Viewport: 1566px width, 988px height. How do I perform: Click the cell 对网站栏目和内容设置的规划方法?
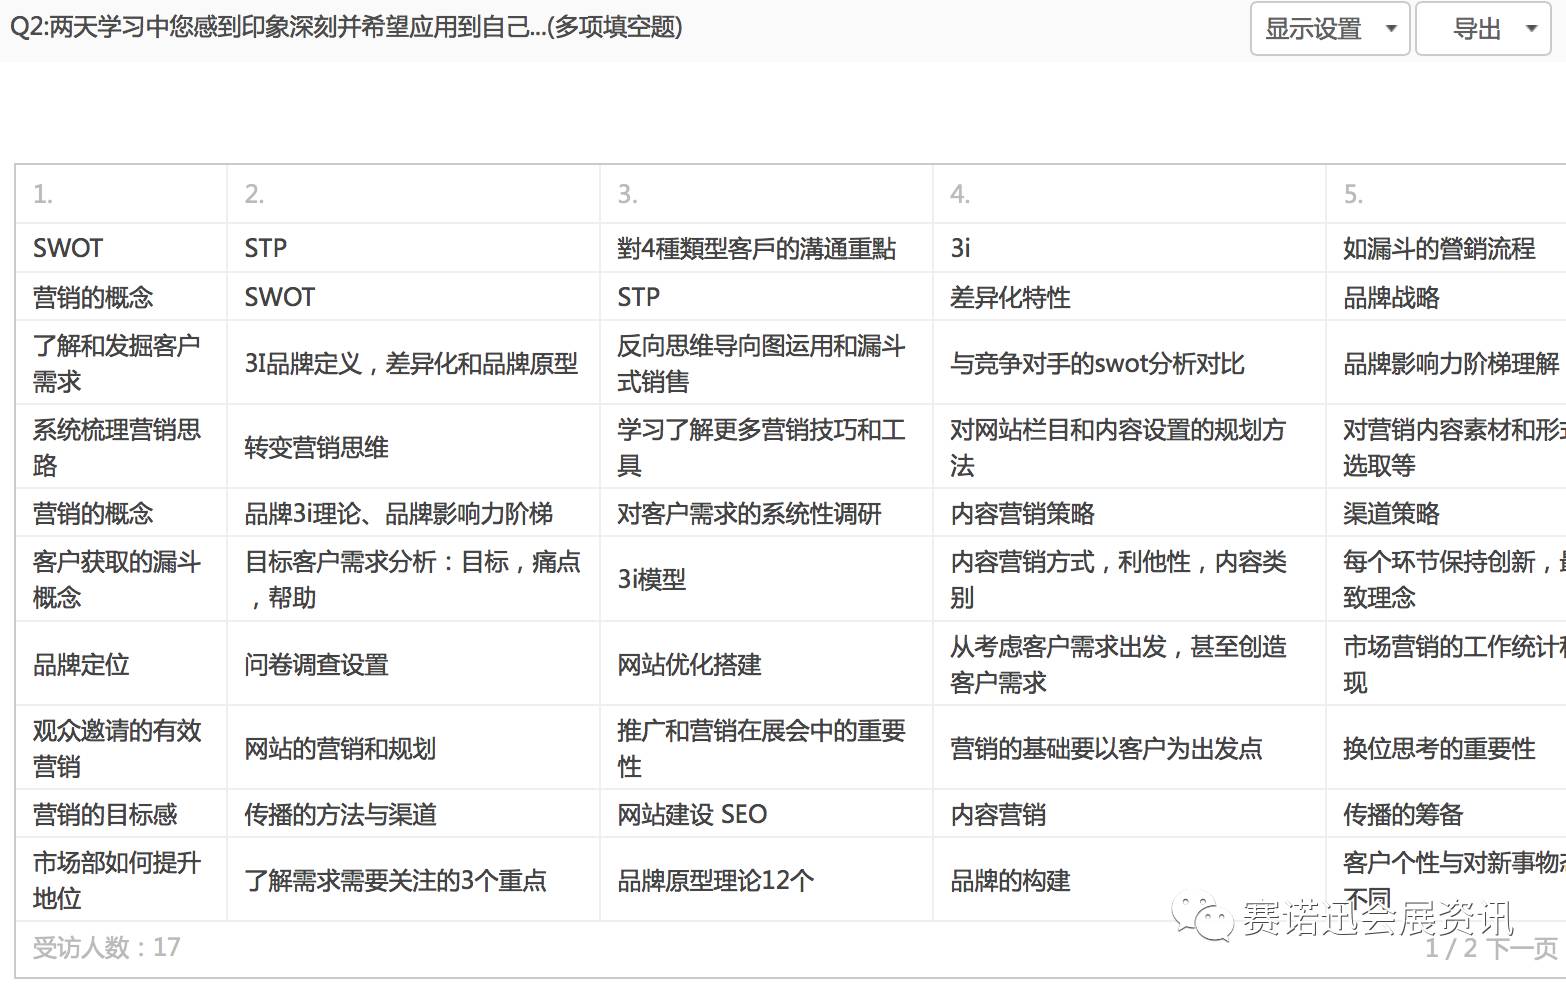click(x=1129, y=447)
